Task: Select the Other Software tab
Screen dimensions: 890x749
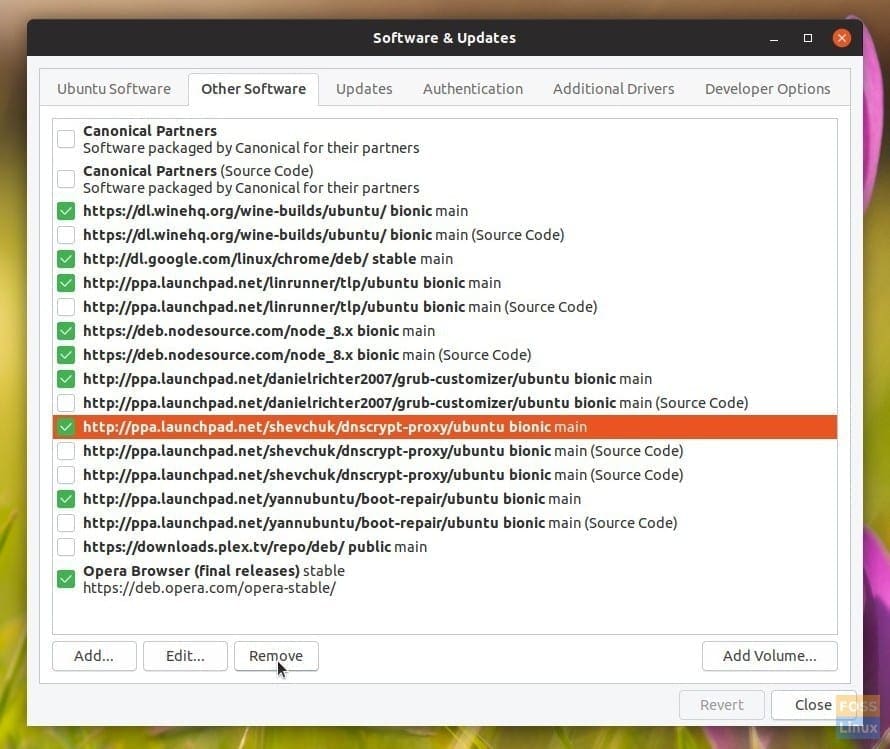Action: (253, 89)
